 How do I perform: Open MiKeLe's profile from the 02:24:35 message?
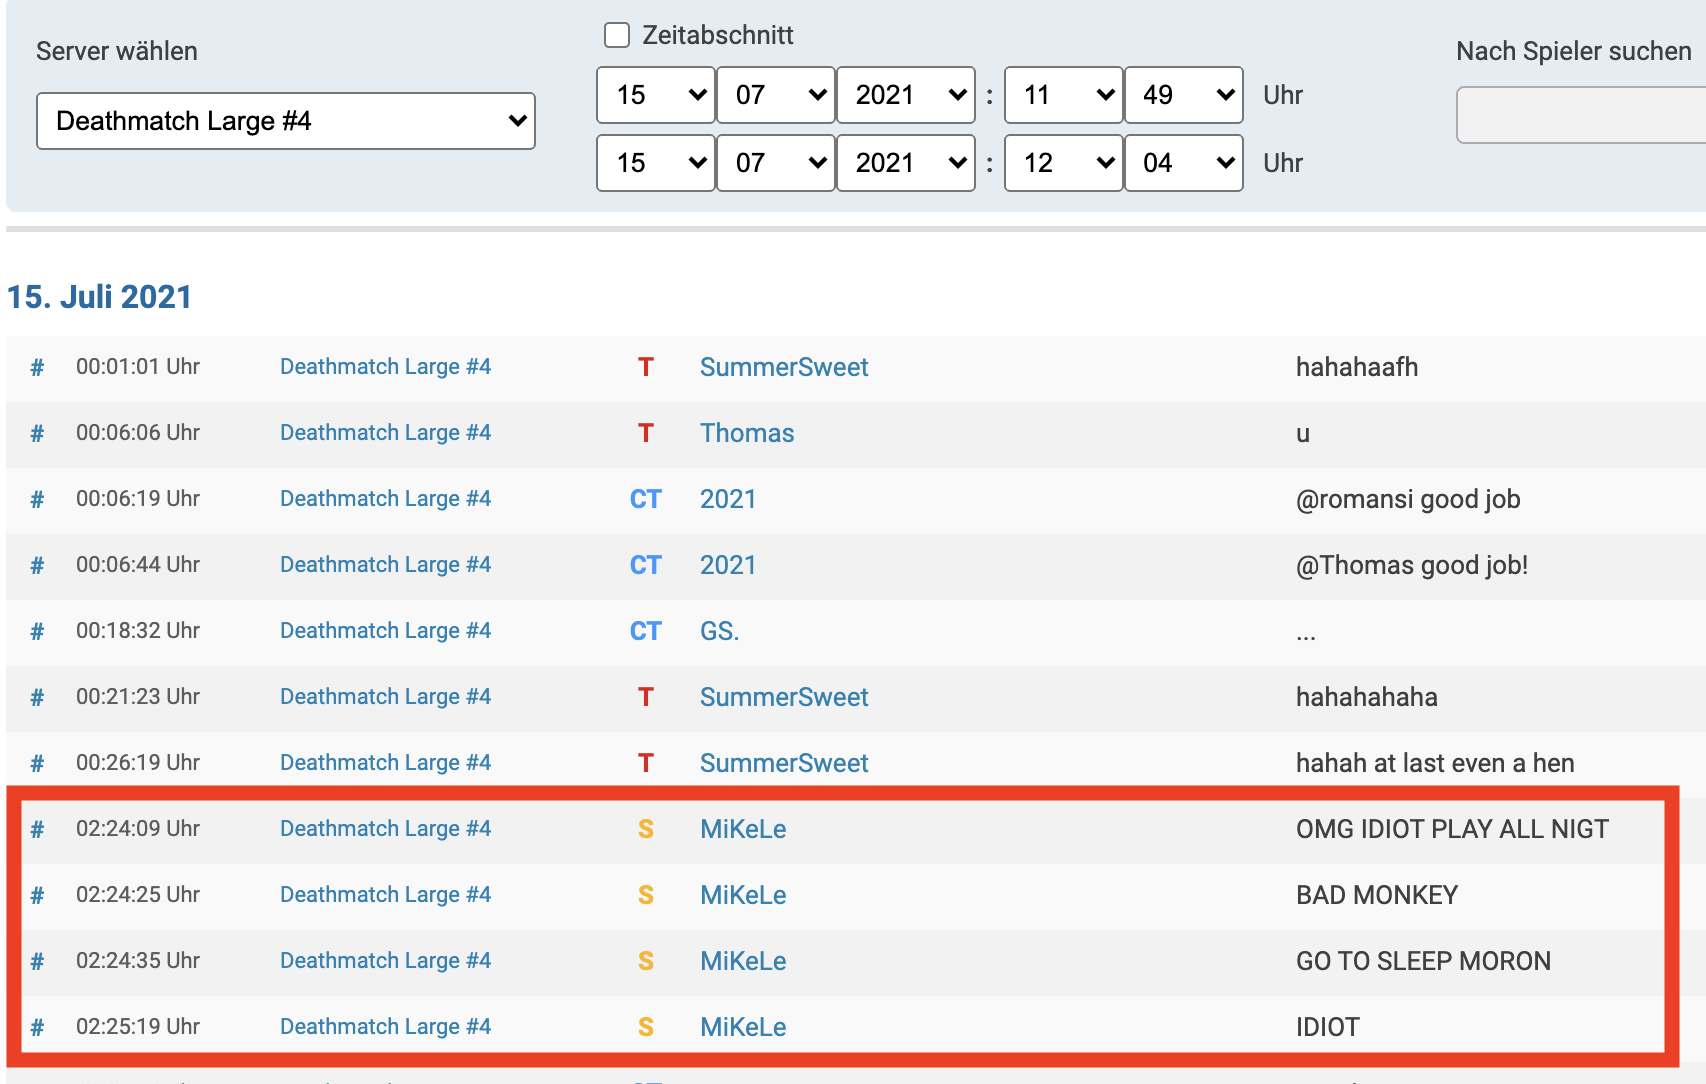[742, 961]
